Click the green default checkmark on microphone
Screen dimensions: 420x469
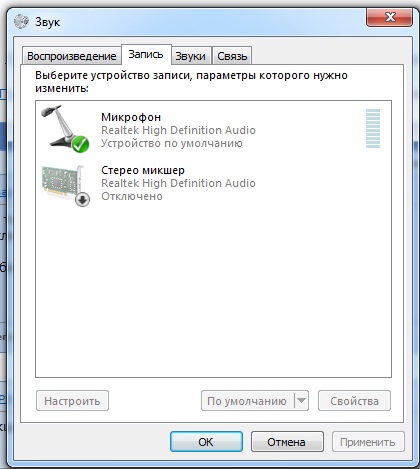point(80,145)
